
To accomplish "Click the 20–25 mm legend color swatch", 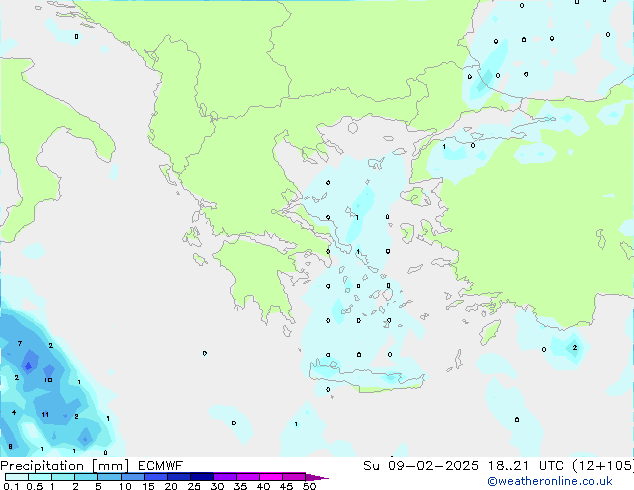I will point(178,477).
